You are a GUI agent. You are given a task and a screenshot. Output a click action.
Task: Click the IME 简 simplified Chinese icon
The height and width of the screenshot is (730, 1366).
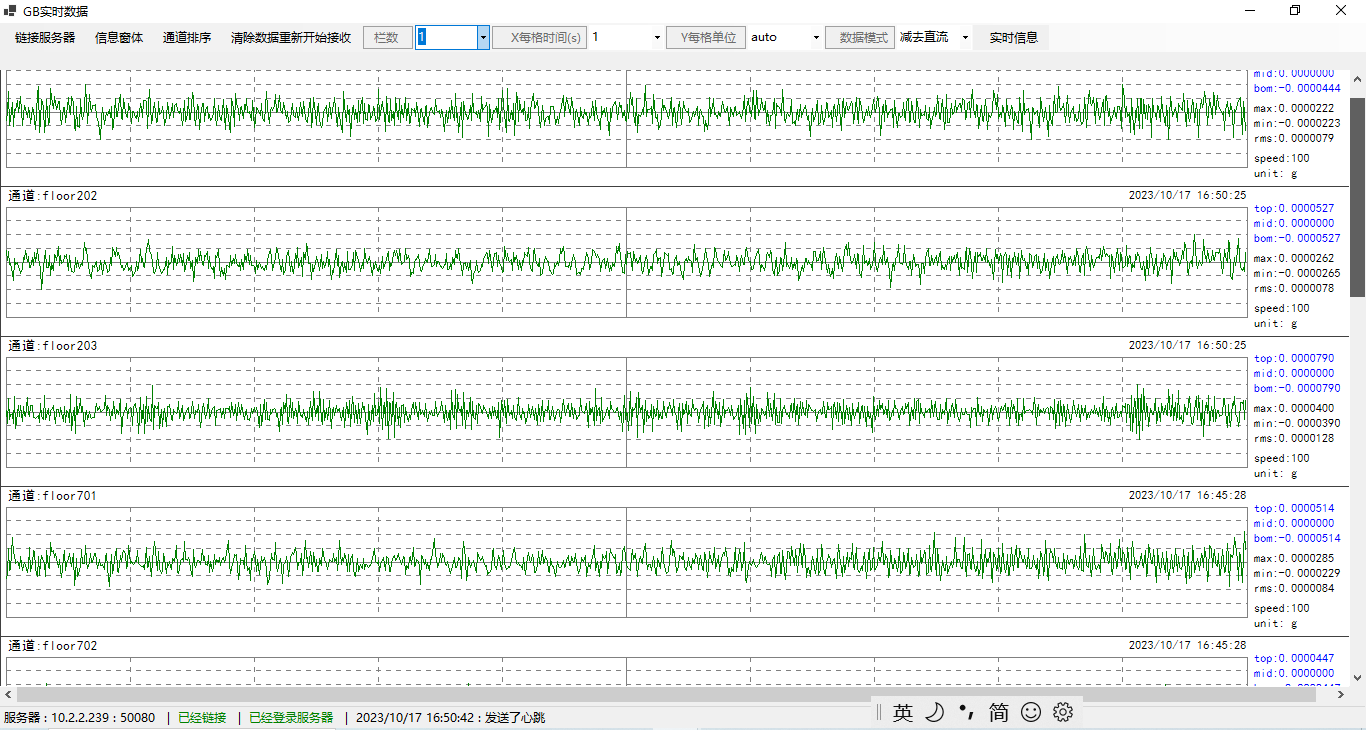[x=999, y=712]
